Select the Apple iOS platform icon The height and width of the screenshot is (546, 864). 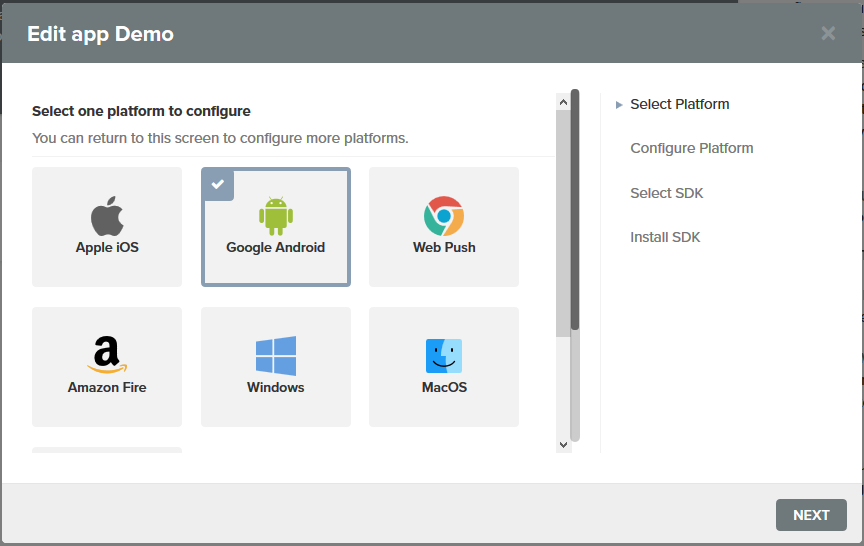[107, 215]
